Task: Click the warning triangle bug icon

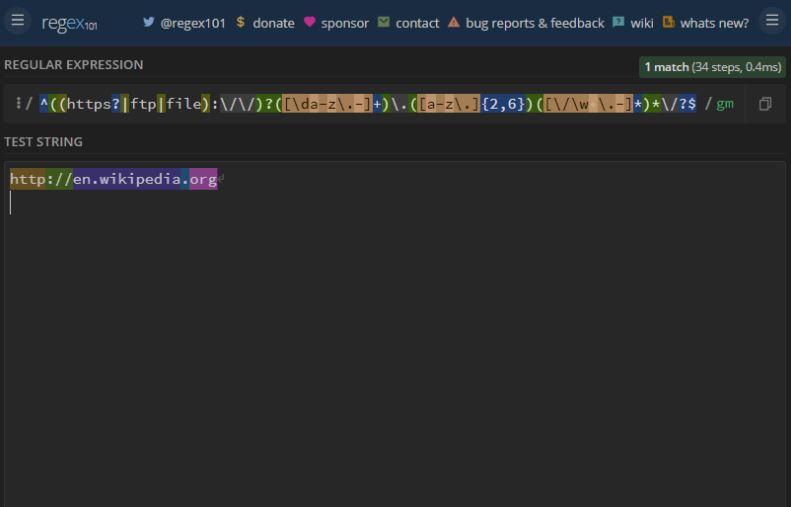Action: [x=454, y=22]
